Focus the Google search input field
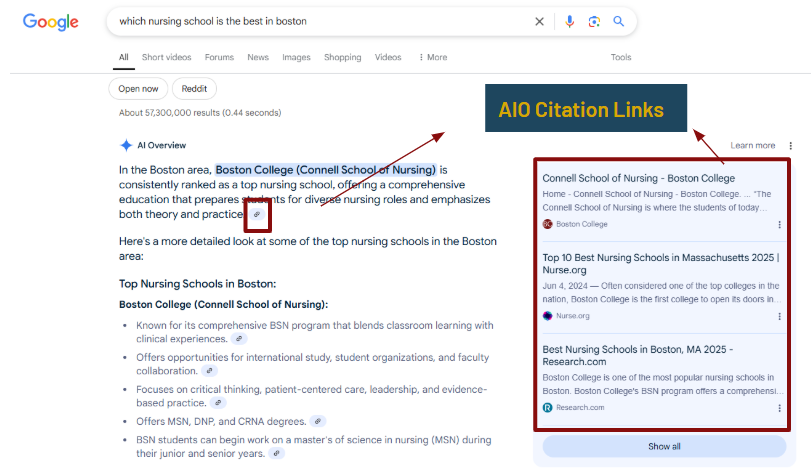Screen dimensions: 811x471 [x=321, y=21]
